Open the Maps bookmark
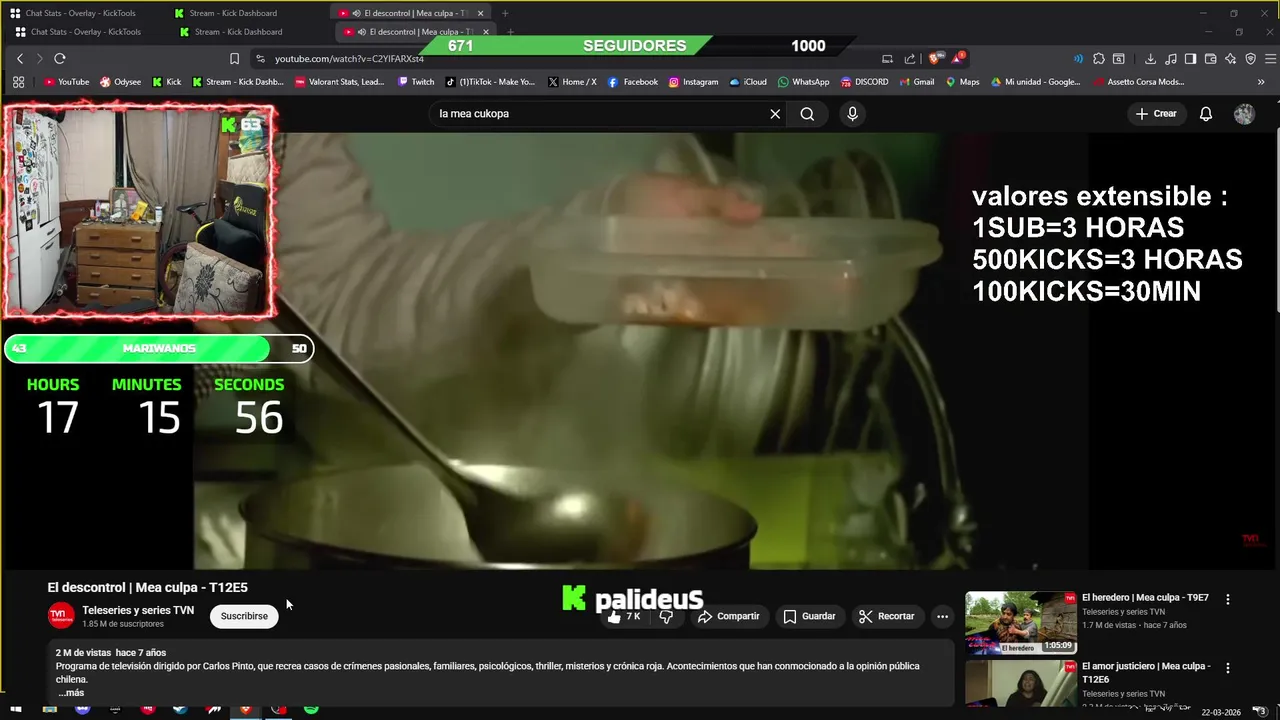 (x=963, y=82)
